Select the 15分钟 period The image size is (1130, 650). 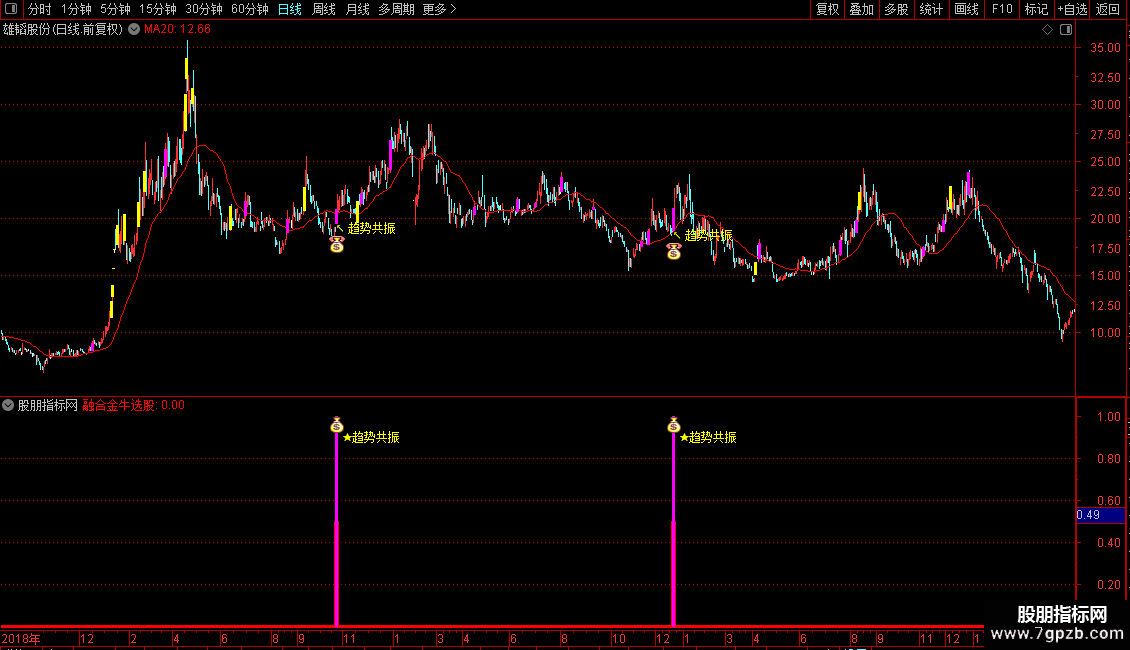point(157,9)
